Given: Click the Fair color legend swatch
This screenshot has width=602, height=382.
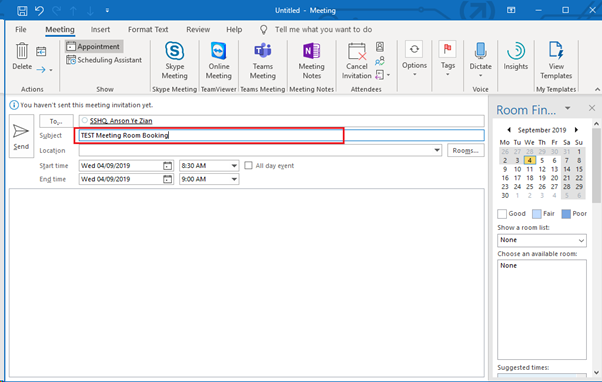Looking at the screenshot, I should [537, 214].
